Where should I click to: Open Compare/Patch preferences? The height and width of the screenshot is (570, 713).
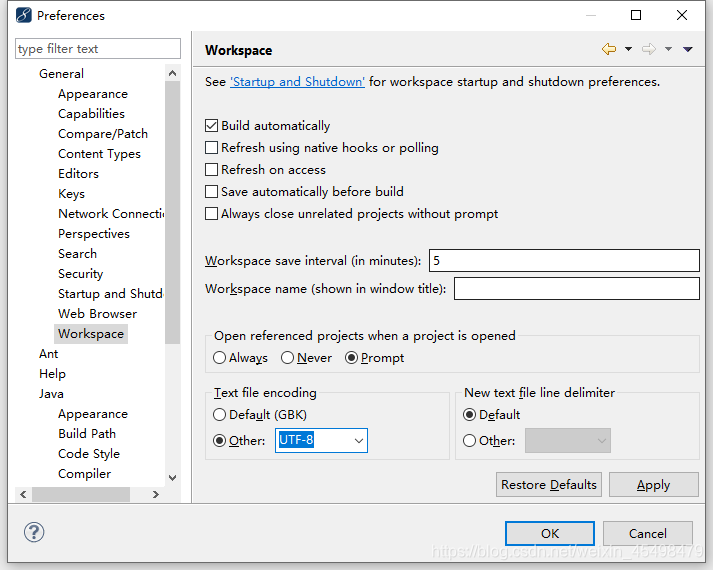[103, 134]
